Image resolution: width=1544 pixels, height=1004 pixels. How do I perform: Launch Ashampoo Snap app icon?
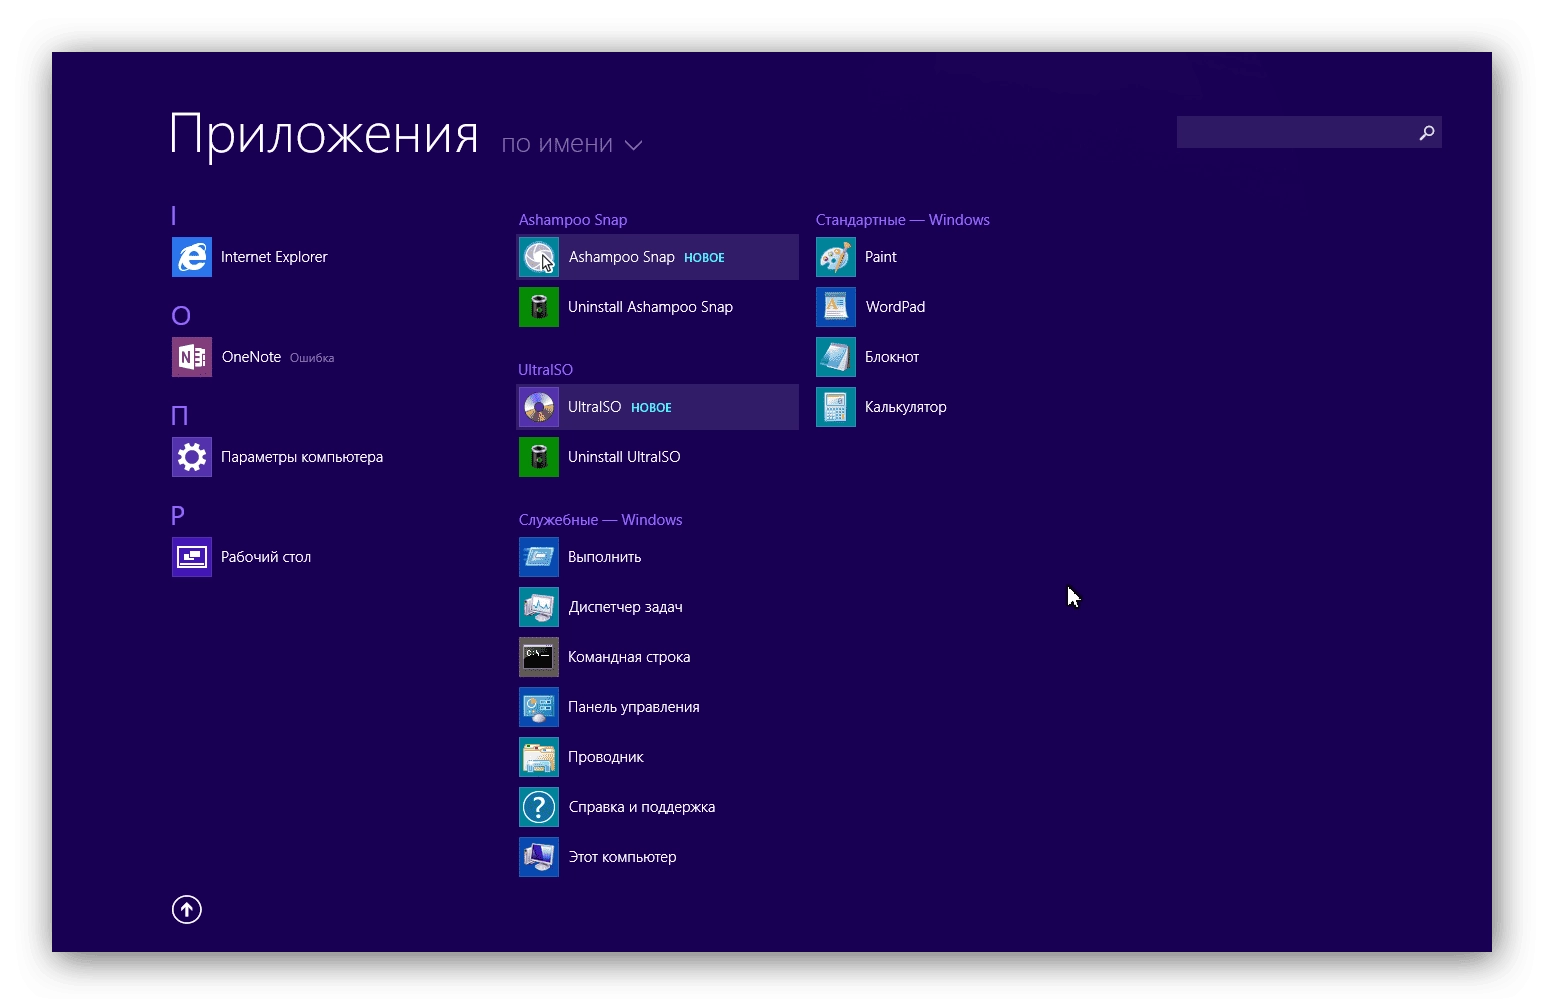pyautogui.click(x=539, y=257)
